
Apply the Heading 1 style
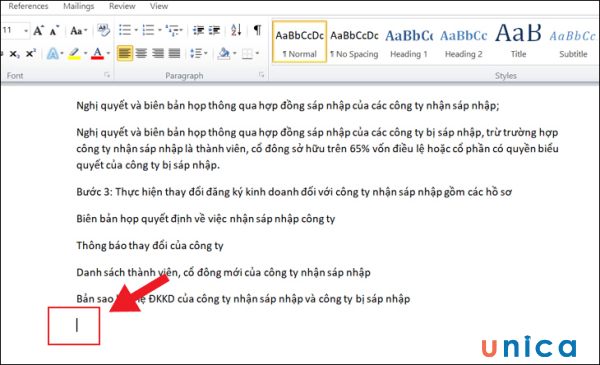pyautogui.click(x=409, y=41)
